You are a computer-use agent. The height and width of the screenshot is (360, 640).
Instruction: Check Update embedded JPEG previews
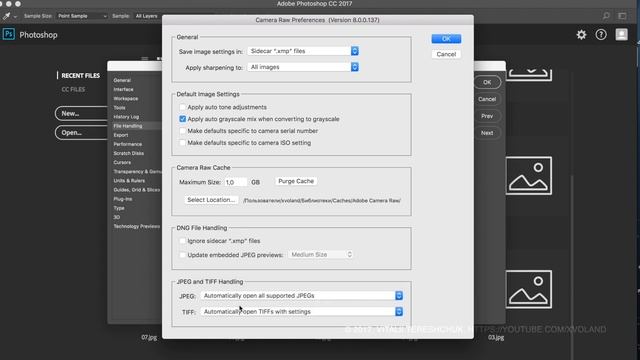[182, 255]
